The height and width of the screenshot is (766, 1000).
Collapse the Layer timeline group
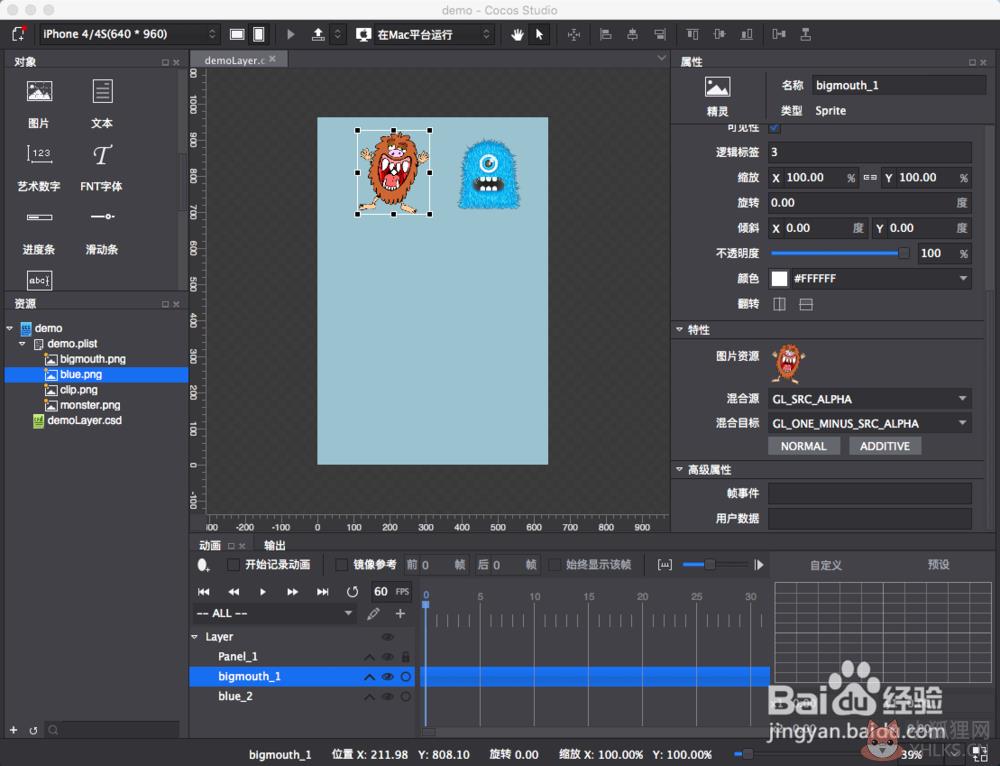point(195,637)
